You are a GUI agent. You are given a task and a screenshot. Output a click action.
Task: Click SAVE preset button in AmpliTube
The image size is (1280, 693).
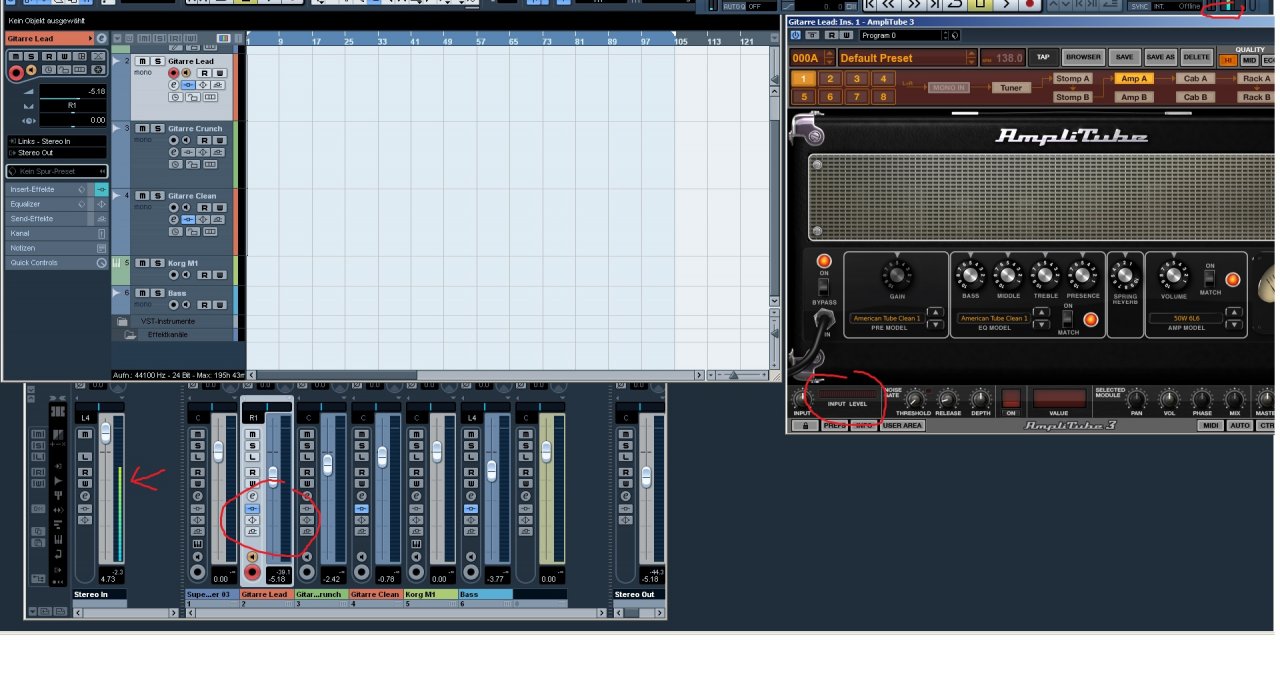pyautogui.click(x=1124, y=57)
